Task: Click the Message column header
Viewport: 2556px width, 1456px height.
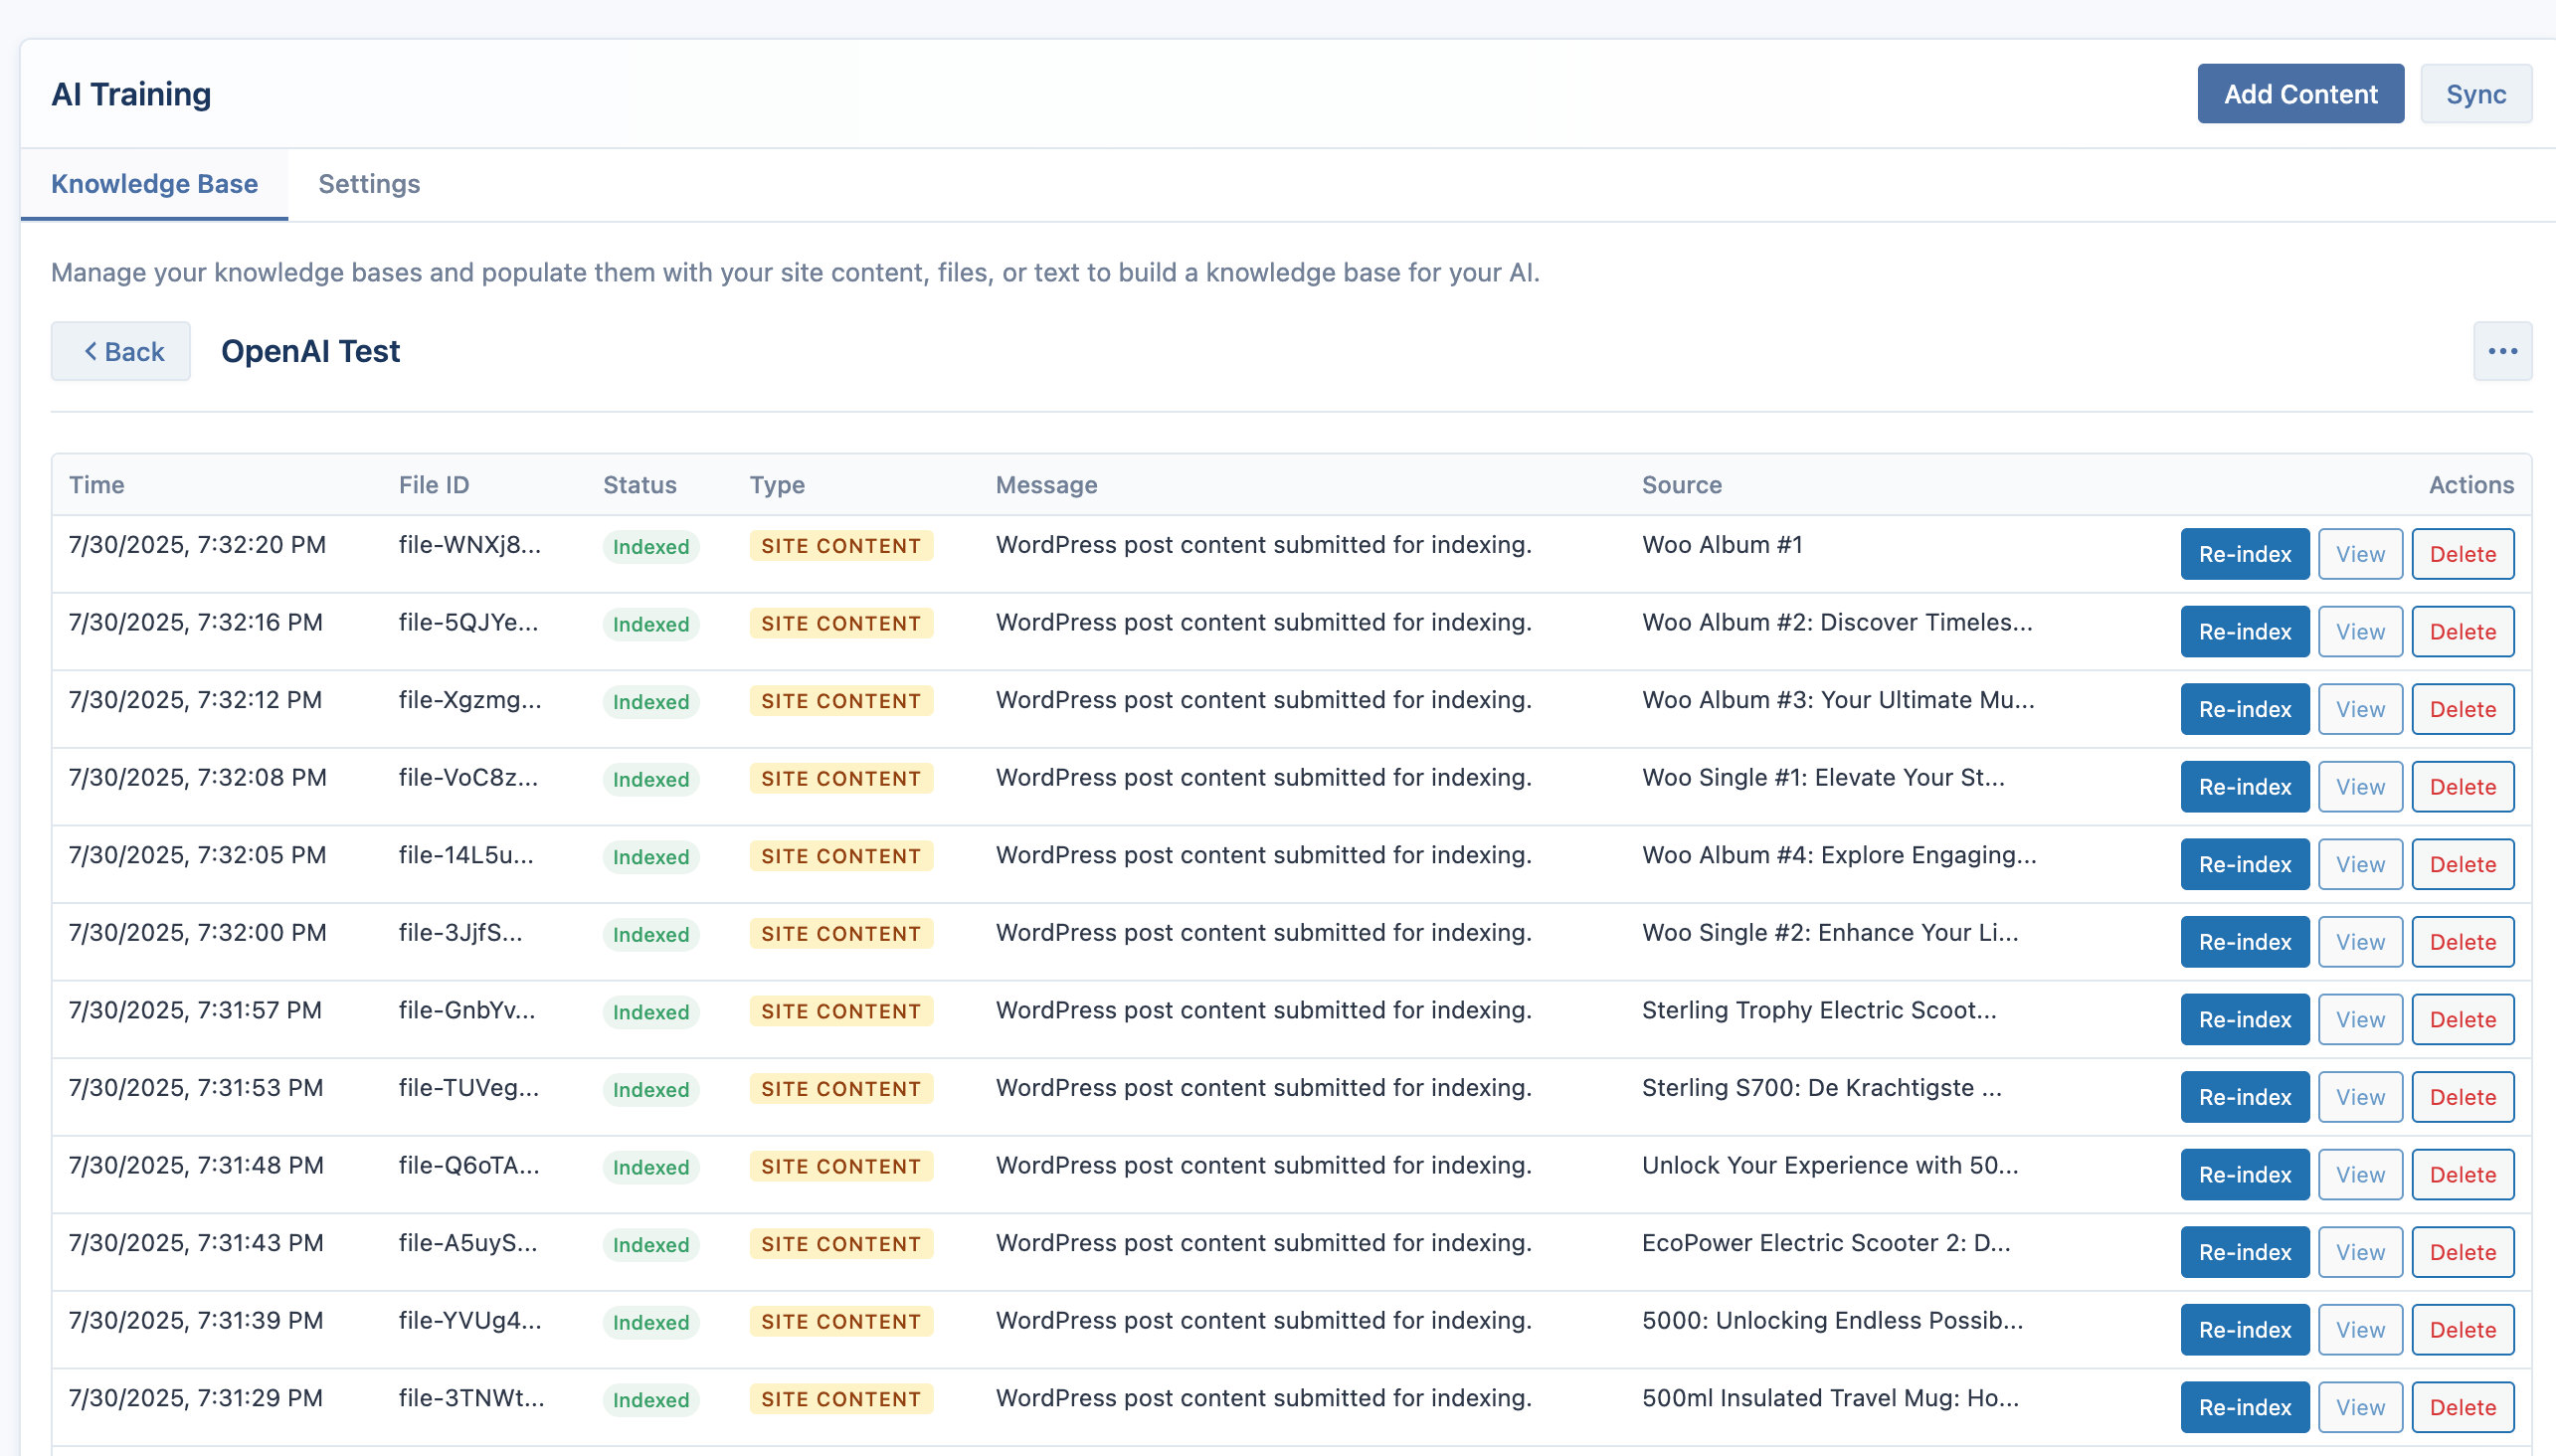Action: coord(1046,485)
